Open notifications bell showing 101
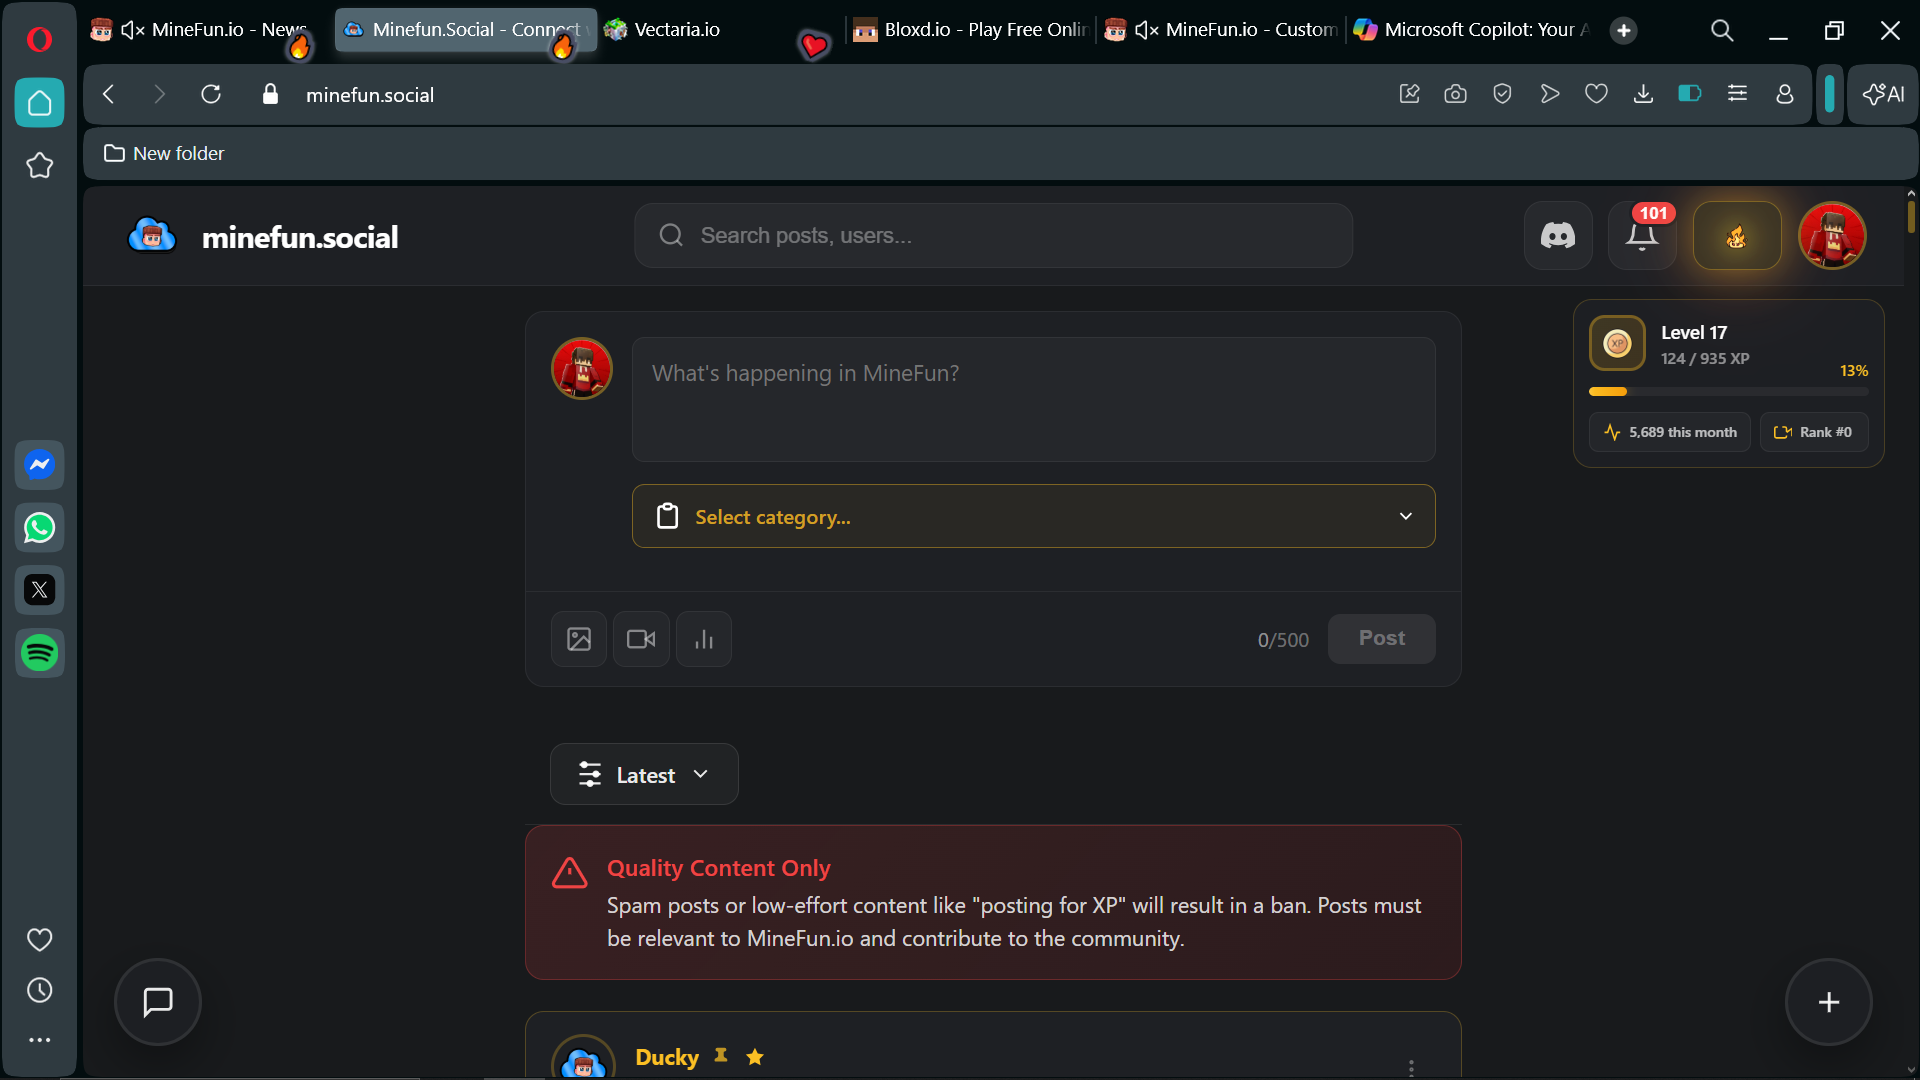 1641,236
